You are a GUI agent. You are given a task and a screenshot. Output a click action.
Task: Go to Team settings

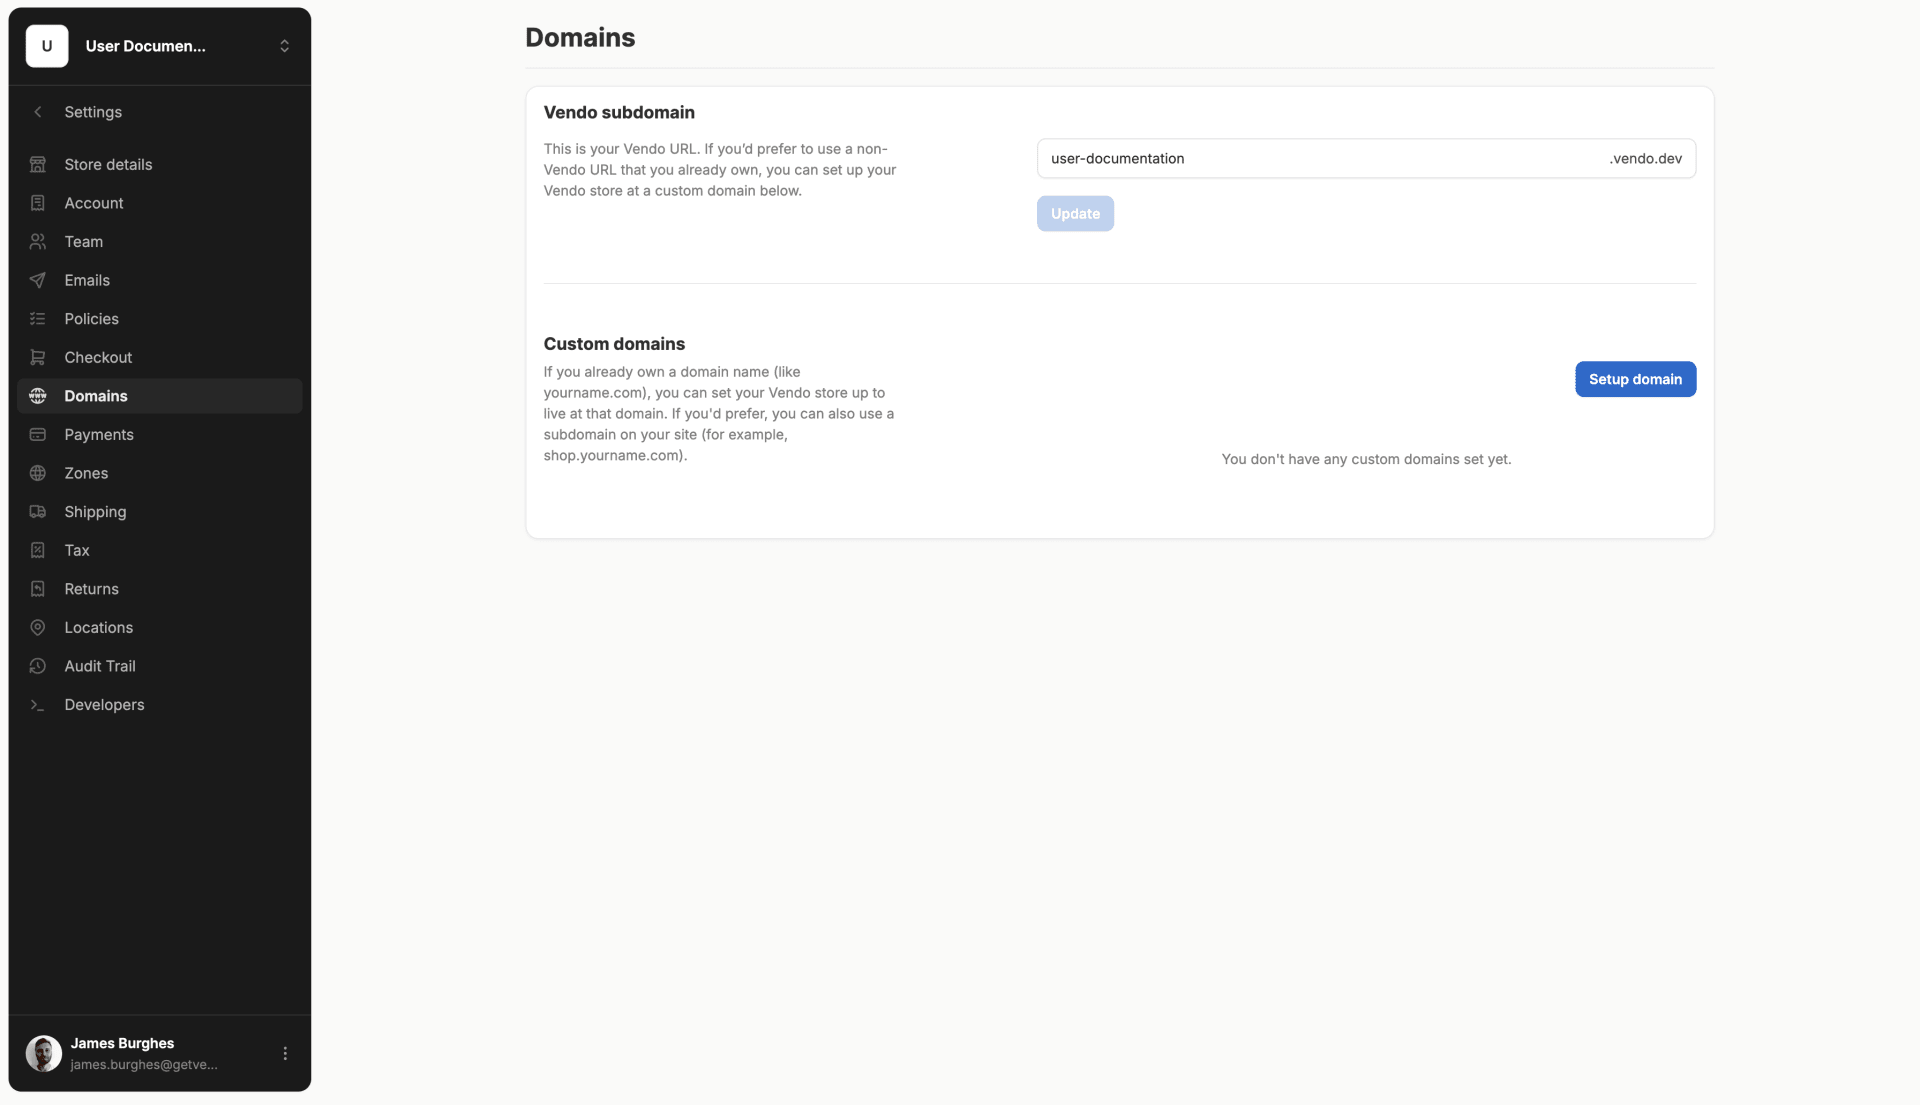pyautogui.click(x=160, y=242)
